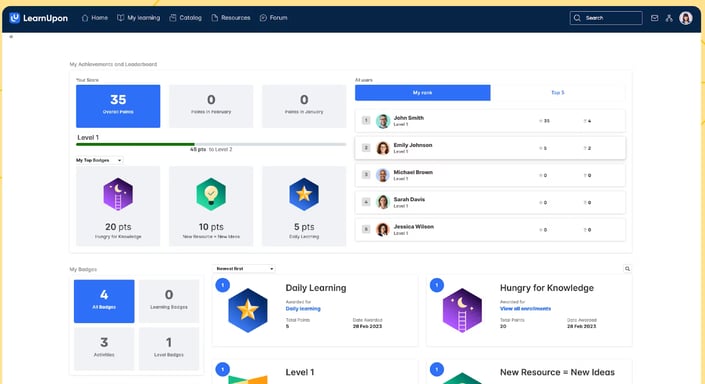Click Sarah Davis's avatar
705x384 pixels.
pos(383,202)
